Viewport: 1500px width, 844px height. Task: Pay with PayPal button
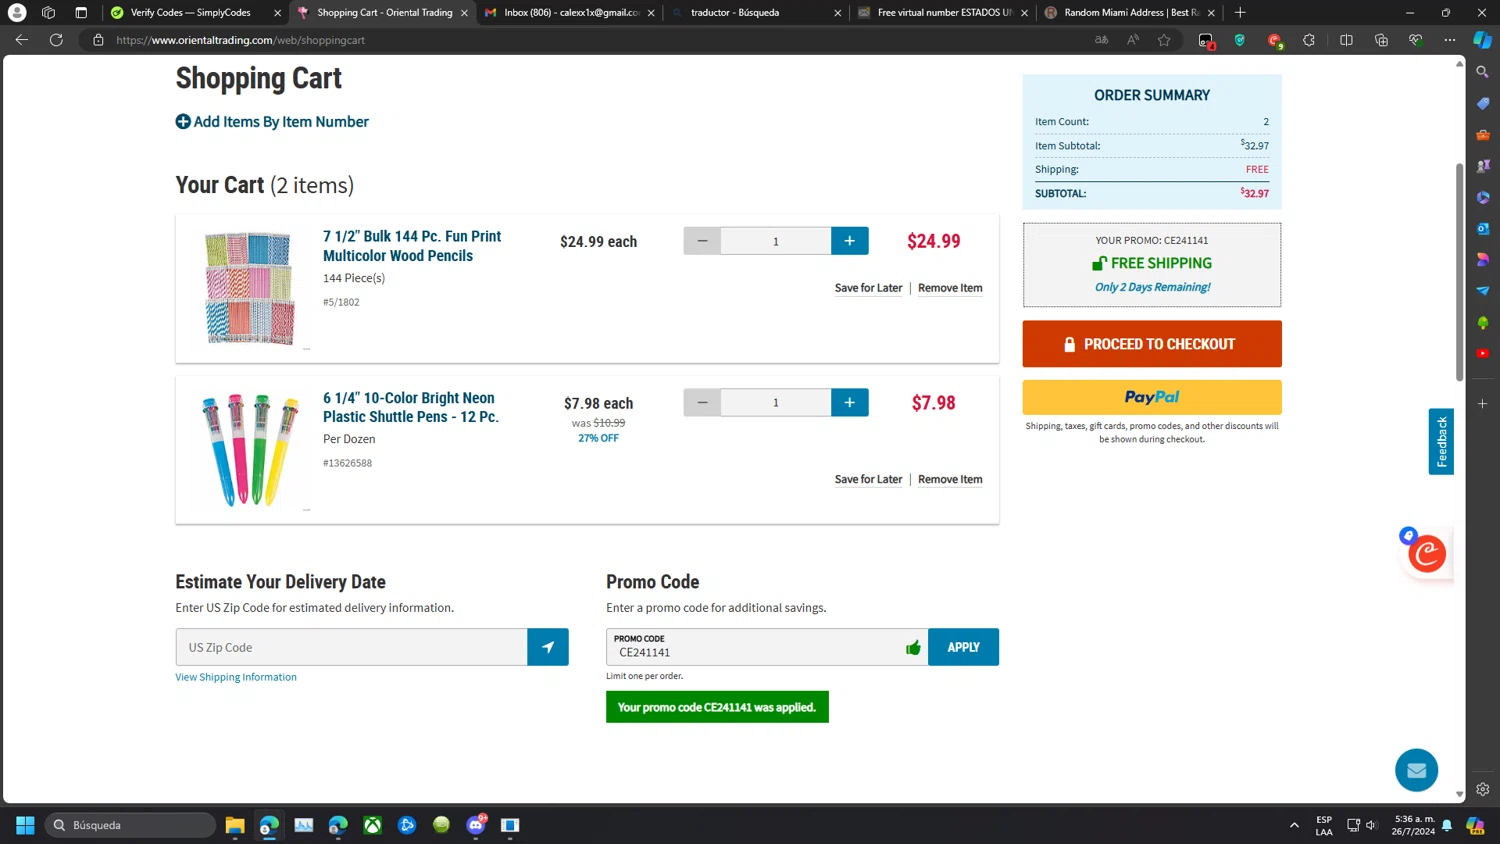pyautogui.click(x=1152, y=397)
